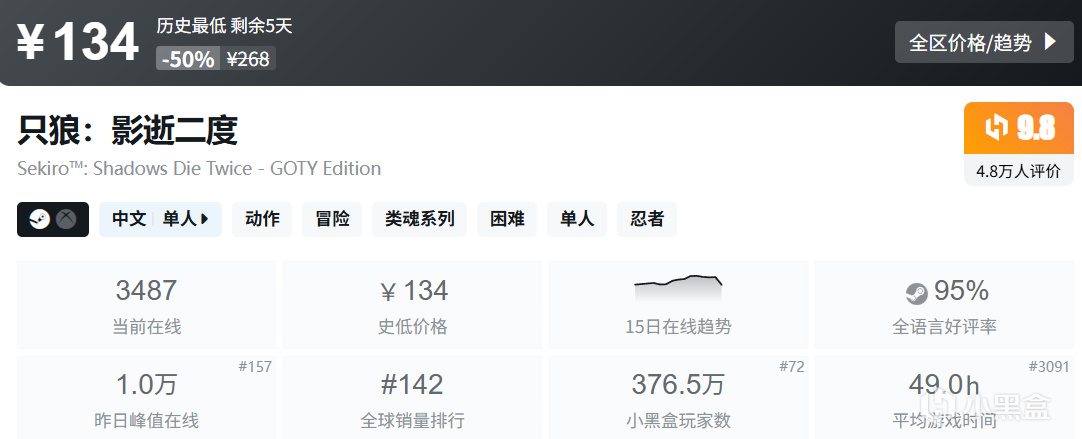1082x439 pixels.
Task: Click the large ¥134 current price
Action: coord(77,43)
